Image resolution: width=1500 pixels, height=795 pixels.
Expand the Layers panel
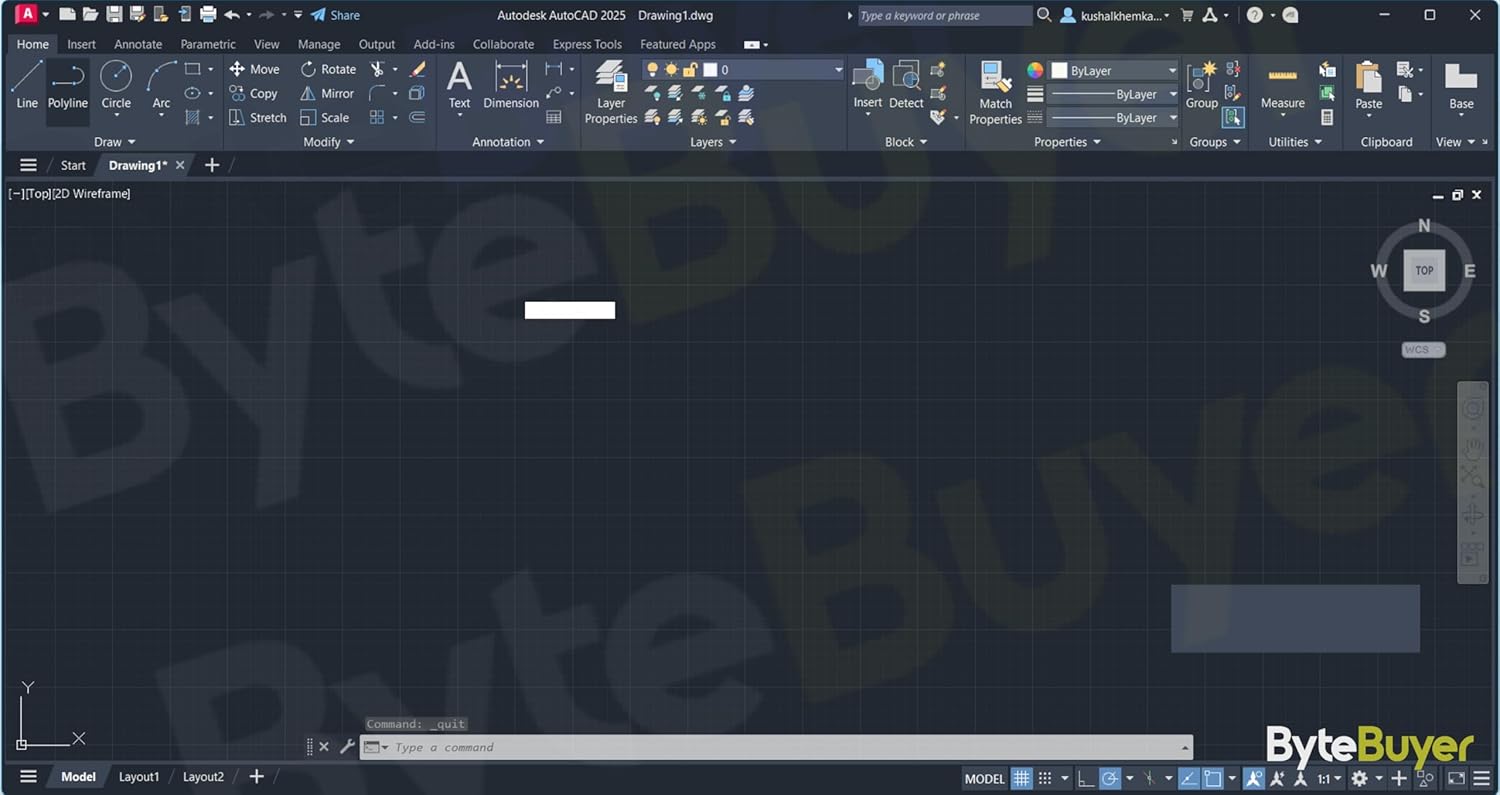point(713,142)
